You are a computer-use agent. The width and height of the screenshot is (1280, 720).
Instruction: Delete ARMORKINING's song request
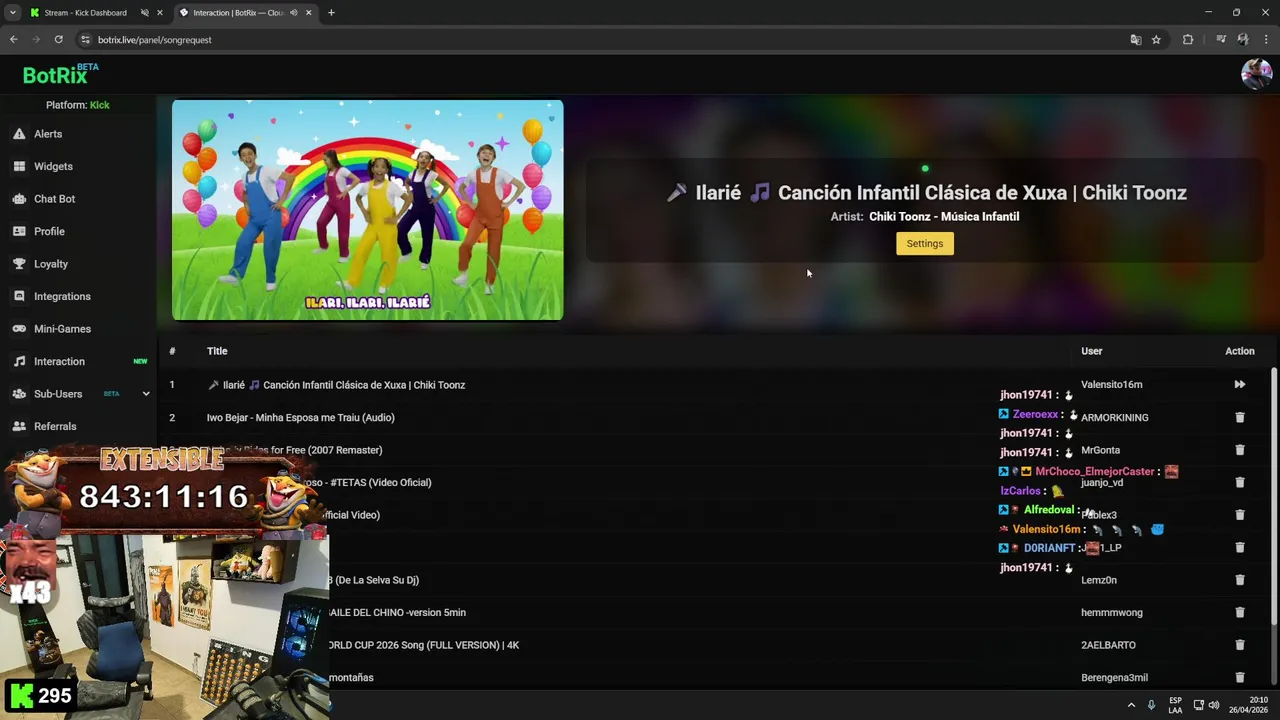pyautogui.click(x=1240, y=417)
